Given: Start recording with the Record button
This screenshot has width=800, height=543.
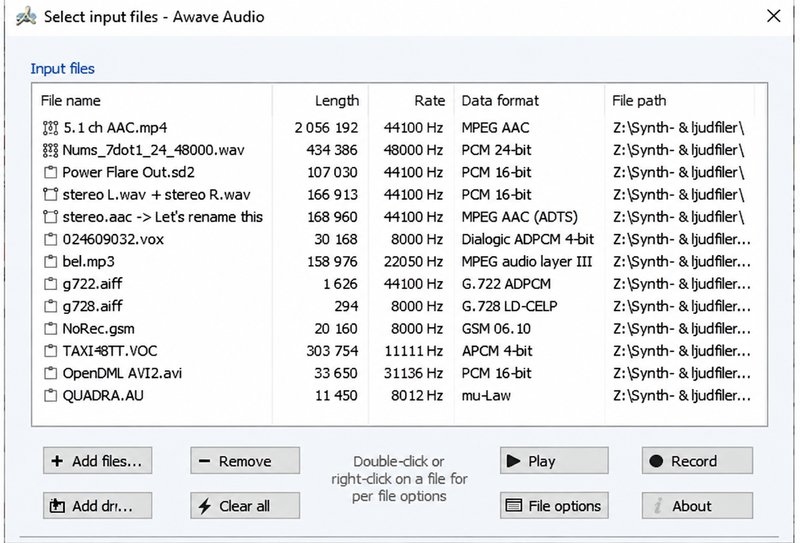Looking at the screenshot, I should [x=697, y=461].
